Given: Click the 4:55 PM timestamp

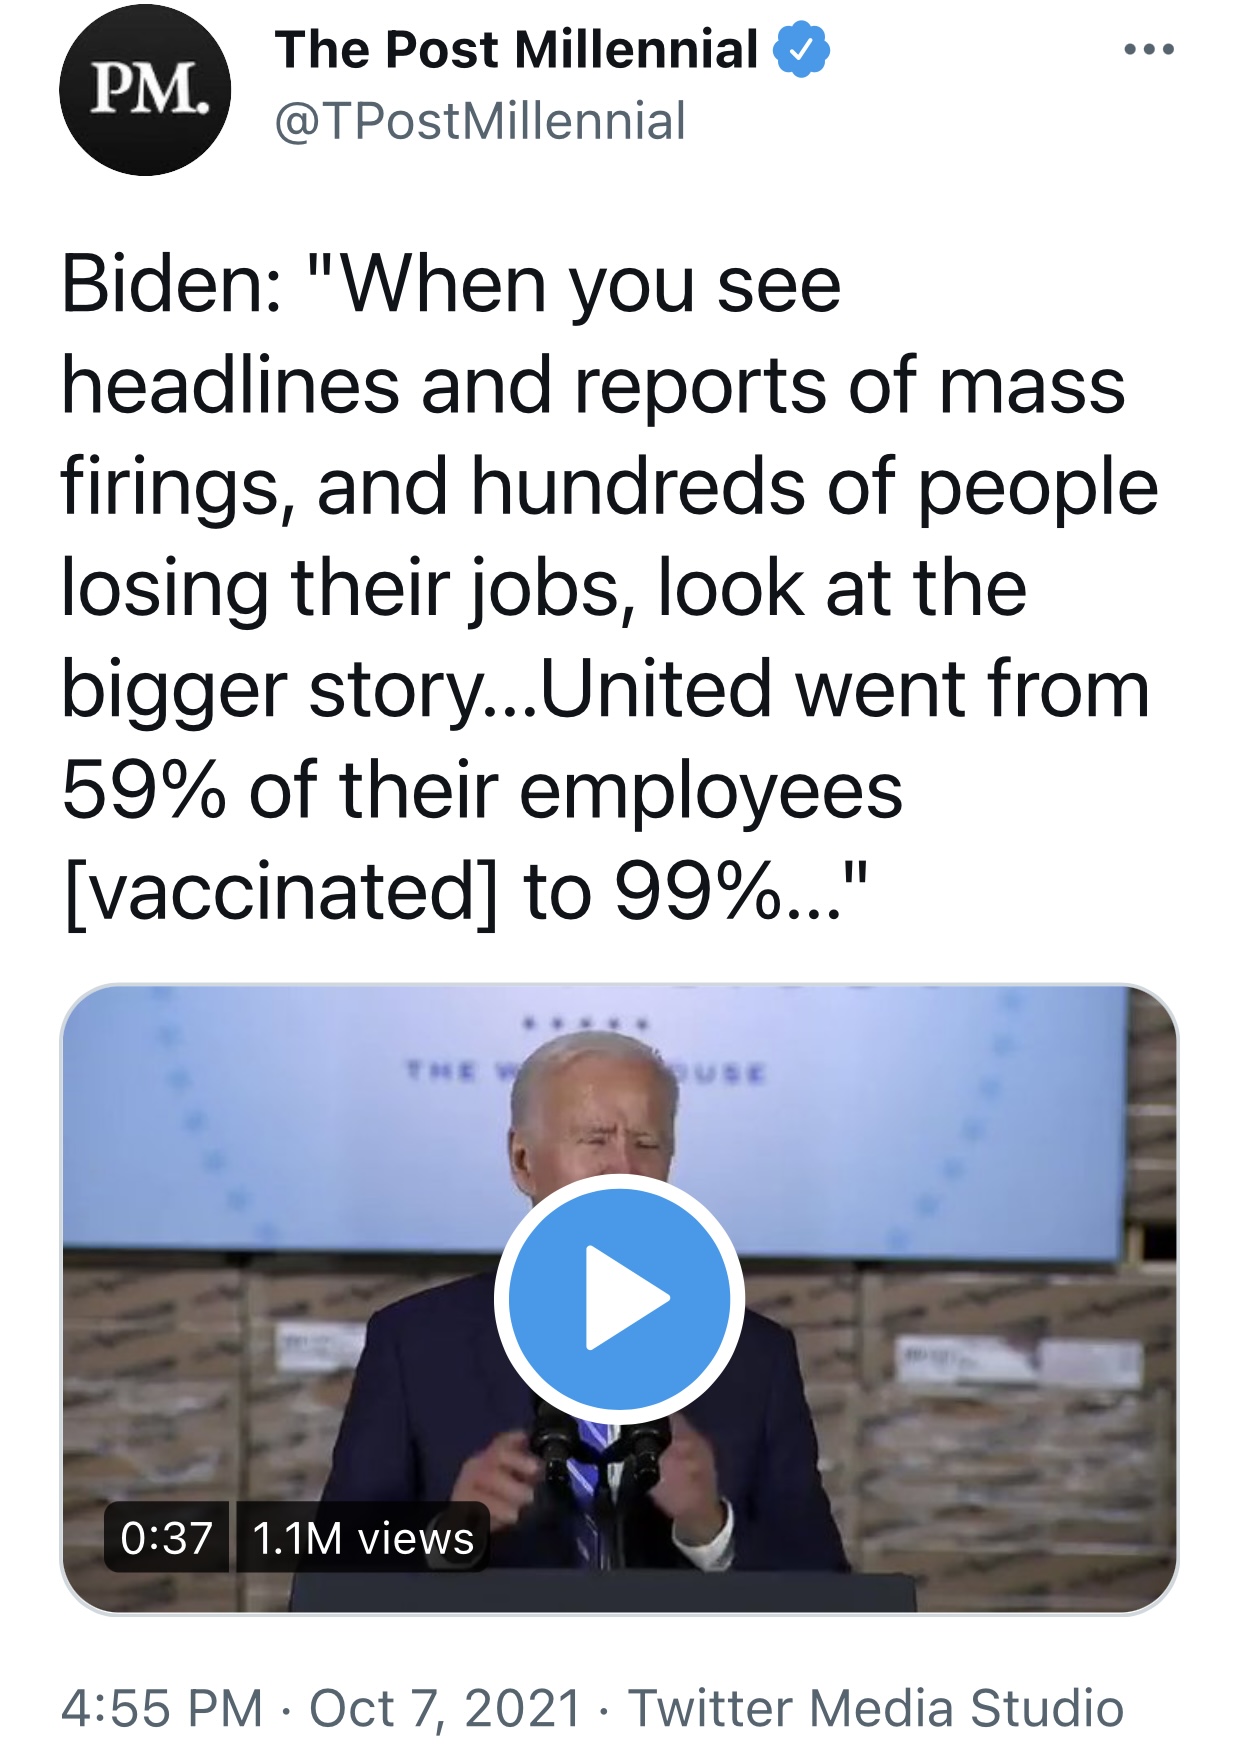Looking at the screenshot, I should pyautogui.click(x=162, y=1708).
